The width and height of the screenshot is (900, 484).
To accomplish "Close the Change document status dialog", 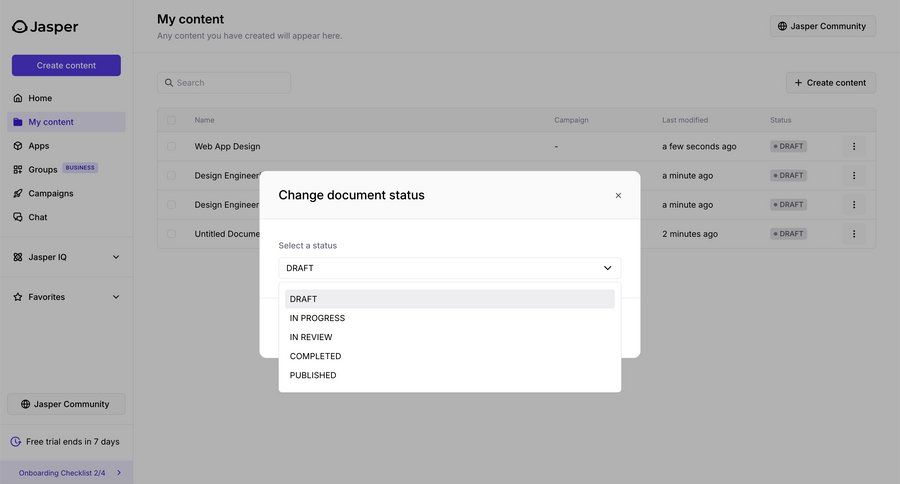I will click(x=618, y=195).
